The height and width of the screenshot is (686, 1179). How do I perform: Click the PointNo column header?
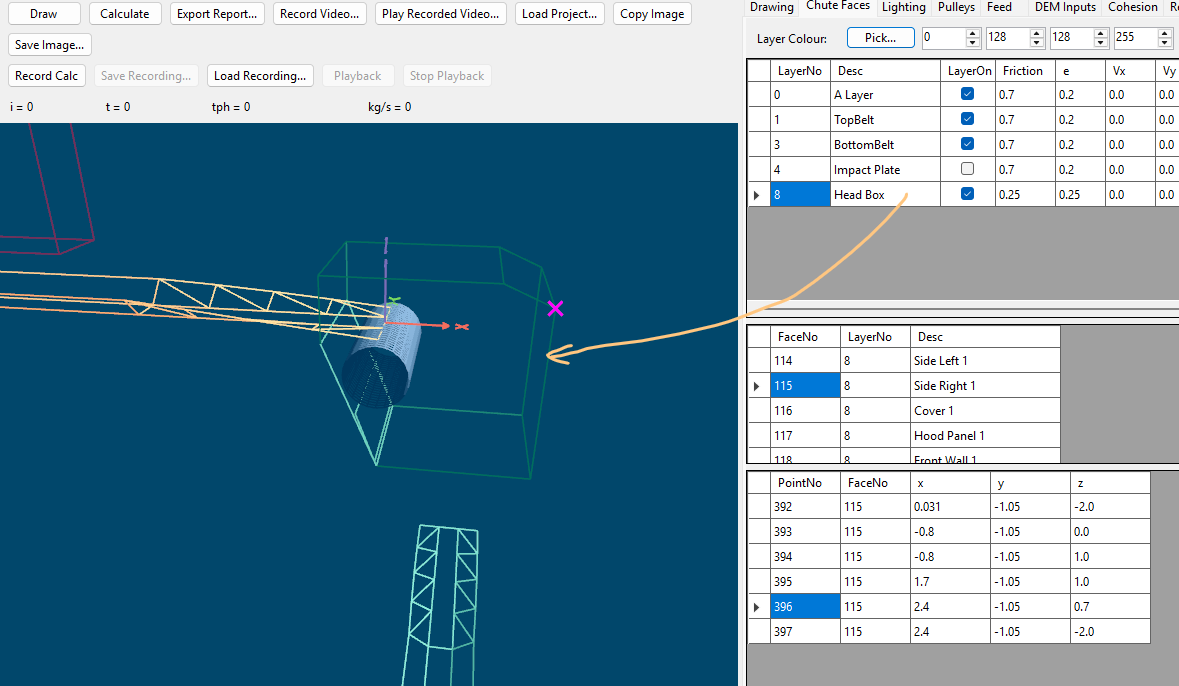coord(805,483)
